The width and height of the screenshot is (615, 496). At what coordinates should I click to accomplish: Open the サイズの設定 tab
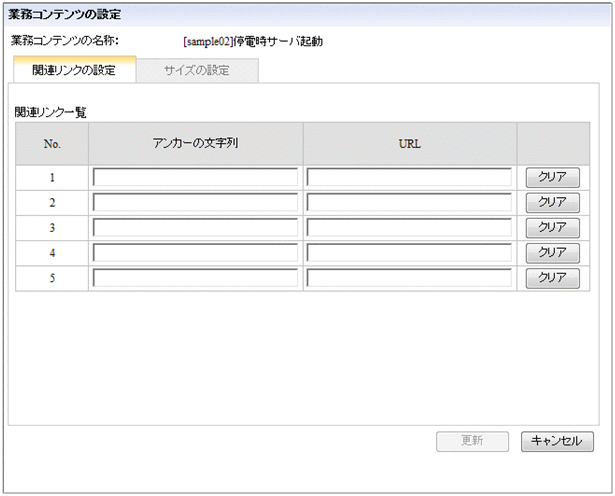tap(197, 71)
